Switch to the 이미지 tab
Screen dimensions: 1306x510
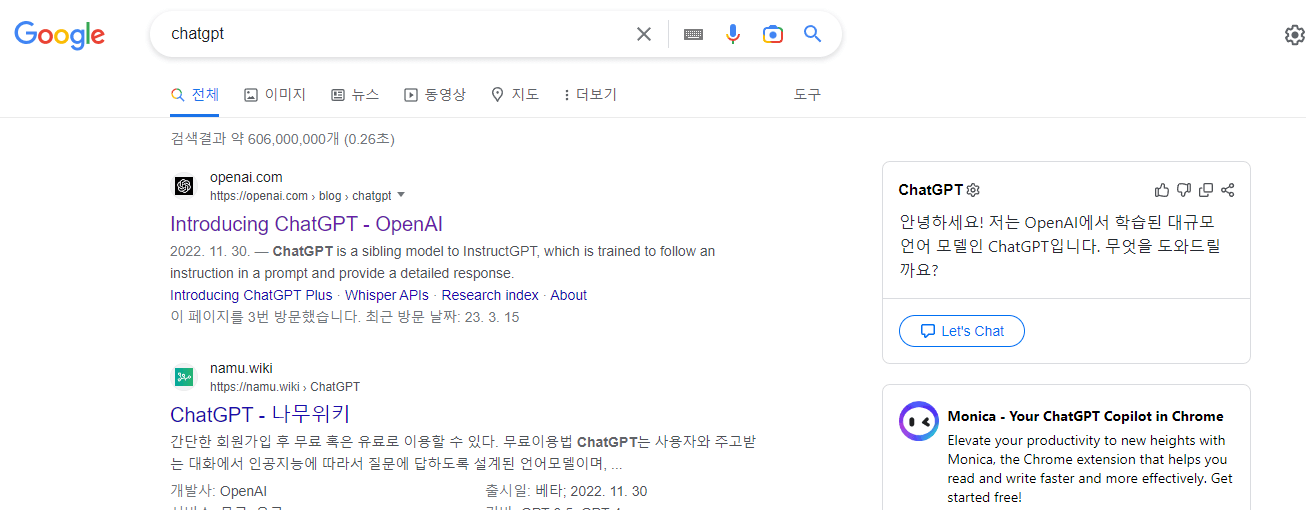pos(275,95)
